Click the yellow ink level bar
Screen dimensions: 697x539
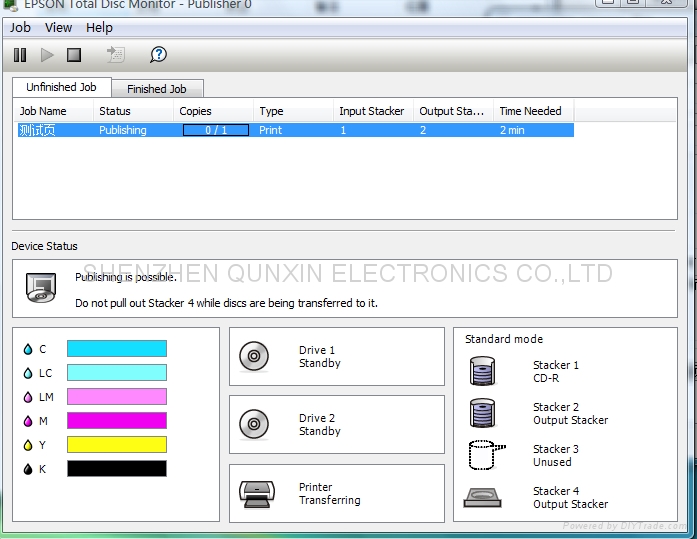pos(117,444)
